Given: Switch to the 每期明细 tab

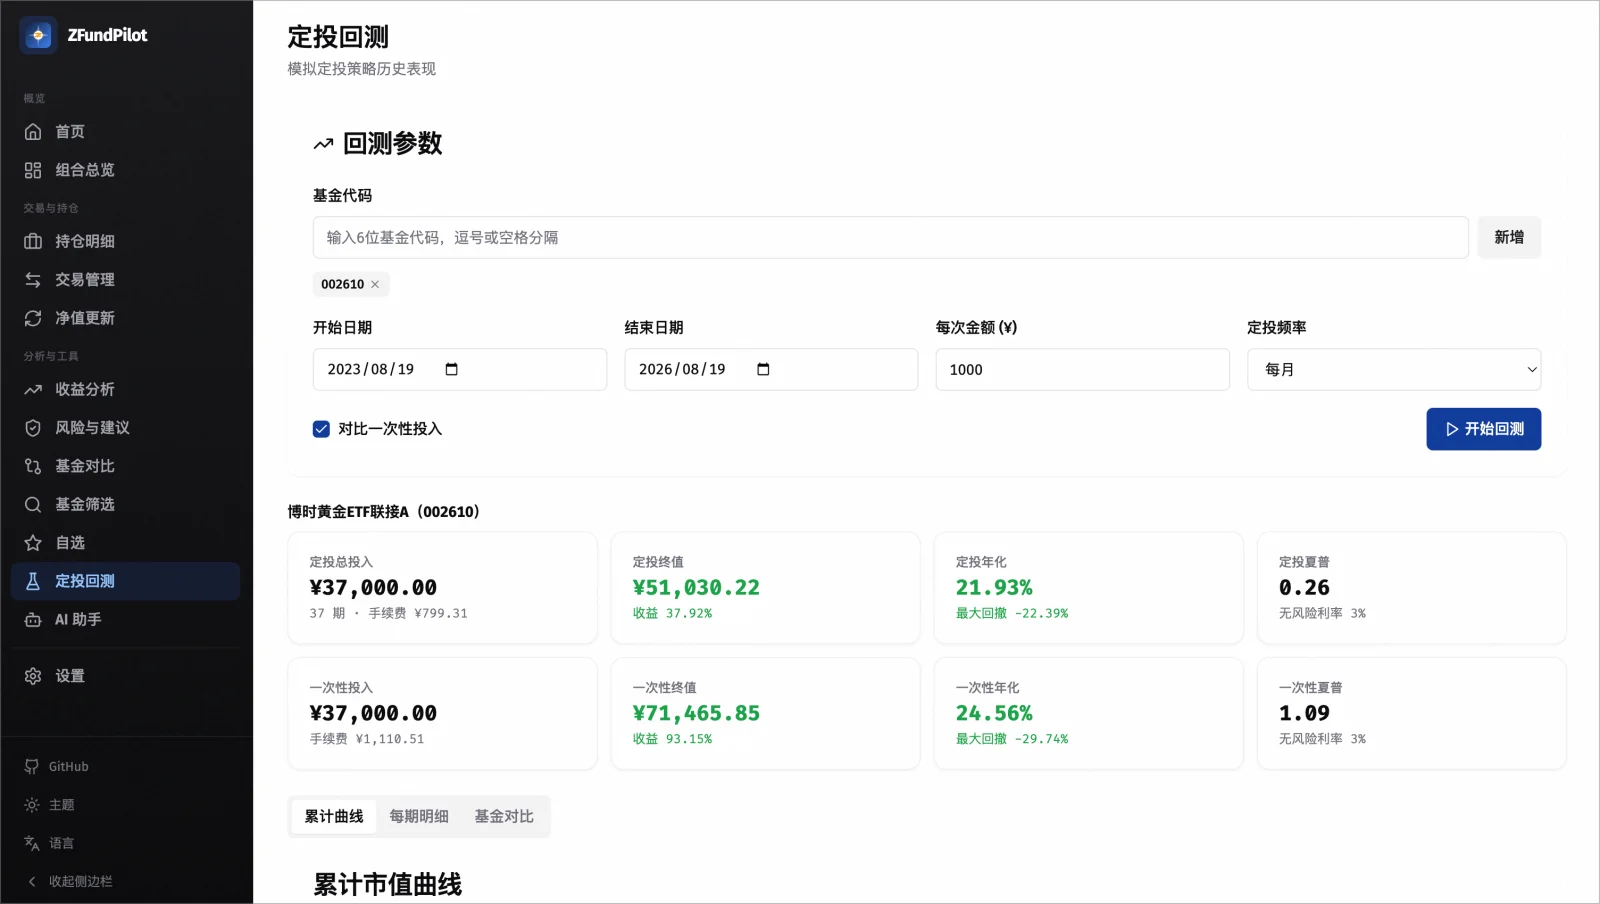Looking at the screenshot, I should (x=419, y=817).
